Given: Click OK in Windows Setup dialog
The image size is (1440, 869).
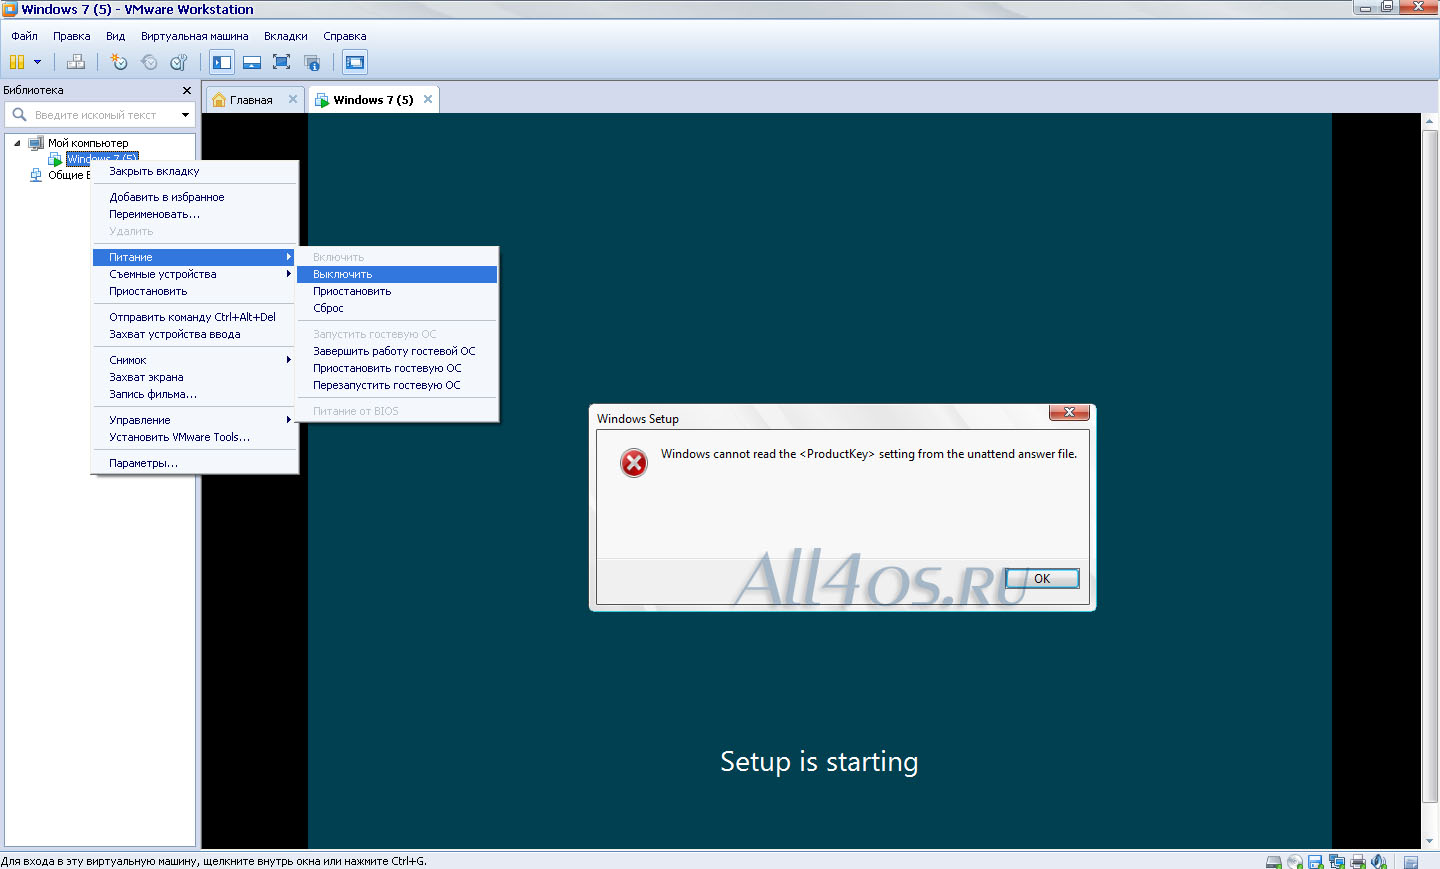Looking at the screenshot, I should coord(1042,578).
